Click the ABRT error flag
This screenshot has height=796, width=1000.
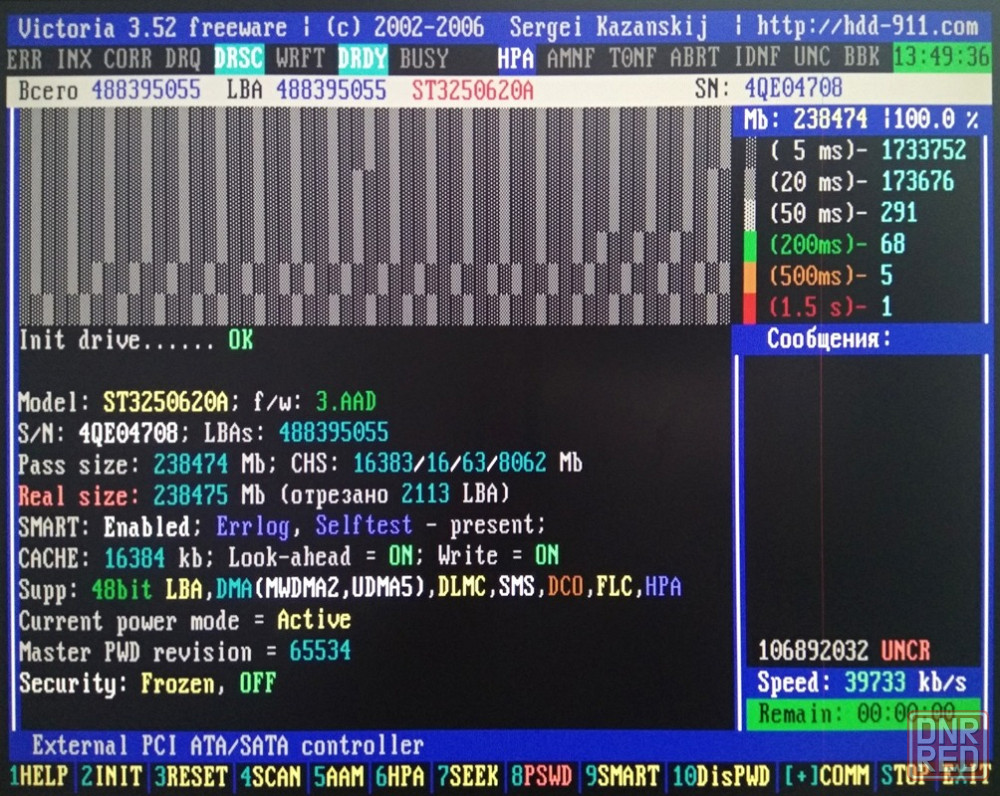[x=695, y=59]
